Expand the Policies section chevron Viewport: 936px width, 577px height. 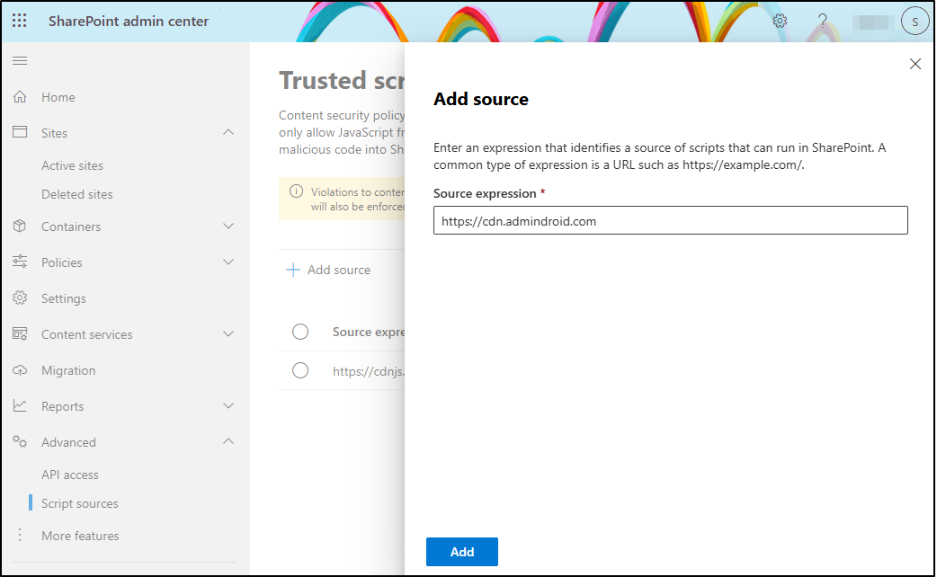click(228, 262)
